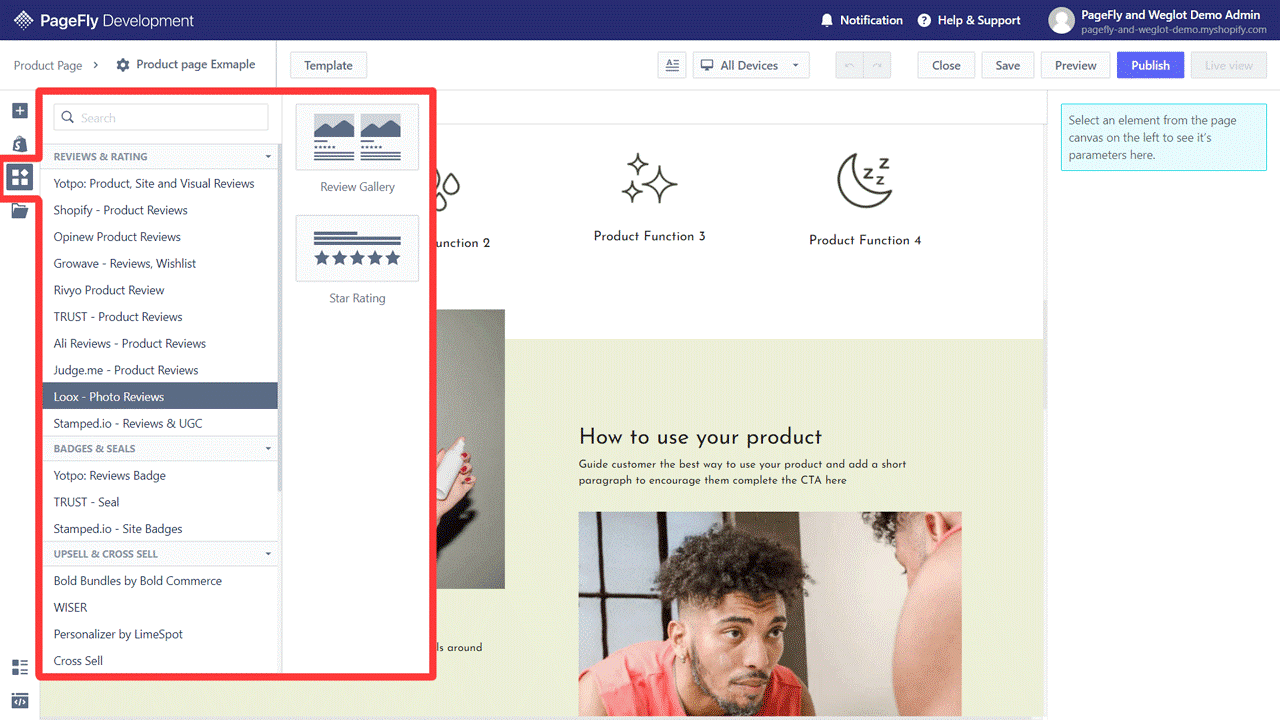1280x720 pixels.
Task: Click the Notification label in the header
Action: click(x=871, y=20)
